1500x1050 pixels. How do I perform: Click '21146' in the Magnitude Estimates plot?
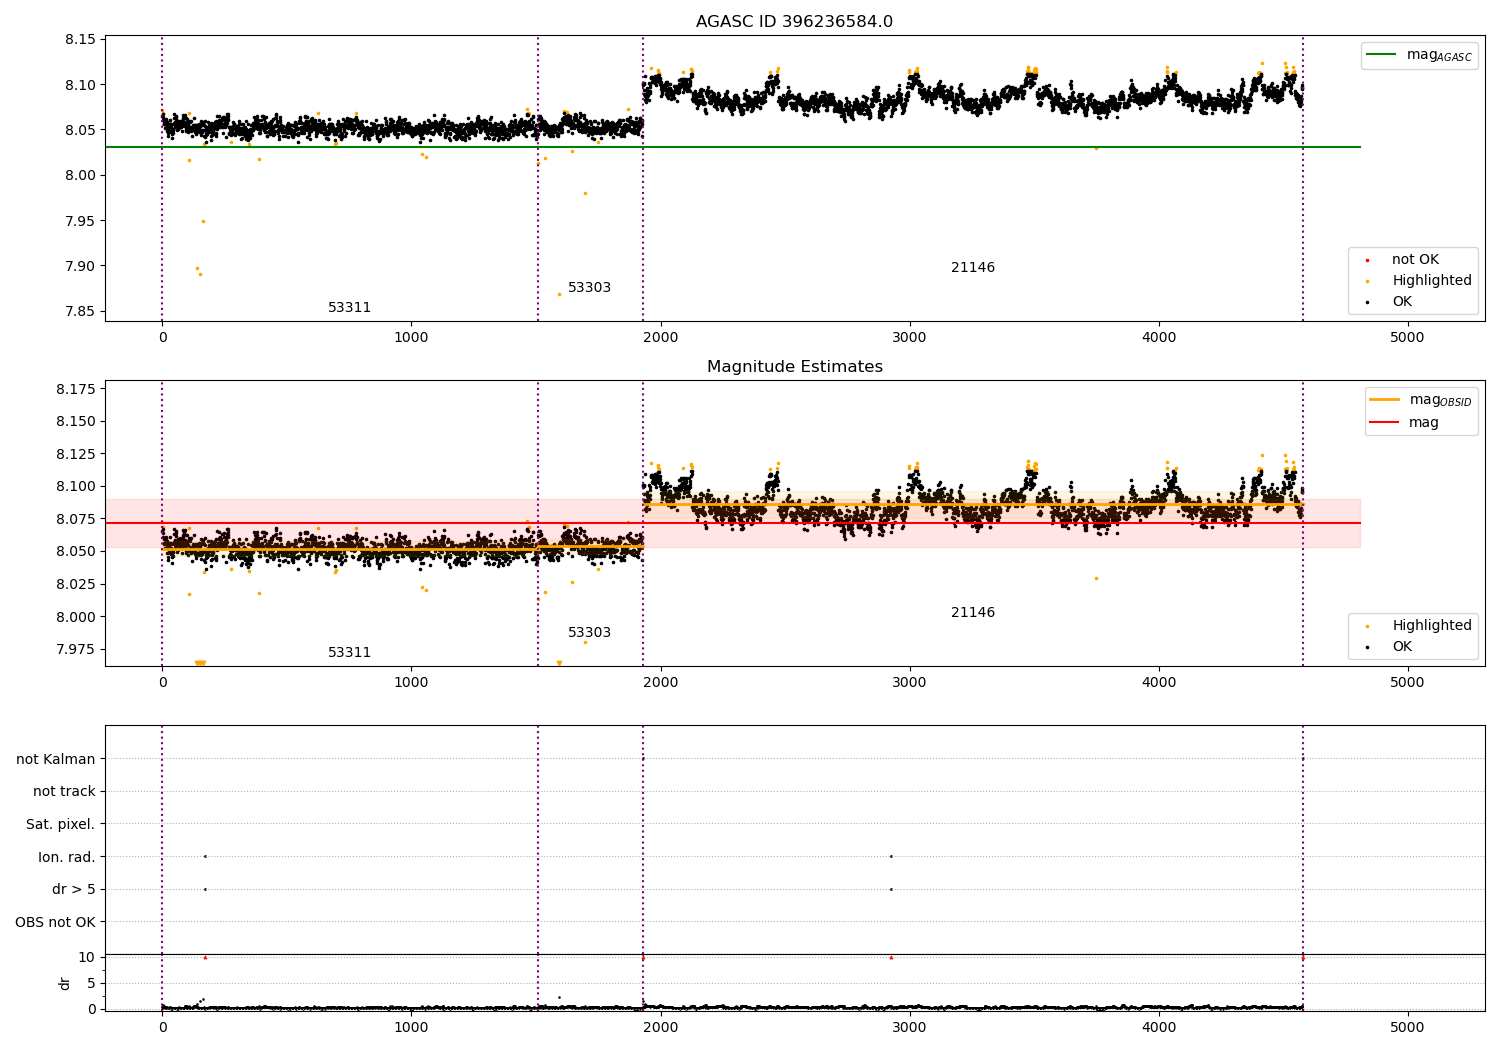coord(973,613)
